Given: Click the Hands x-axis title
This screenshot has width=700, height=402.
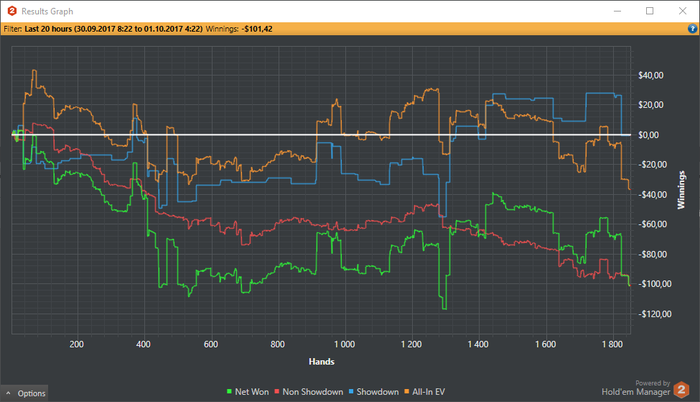Looking at the screenshot, I should [x=321, y=362].
